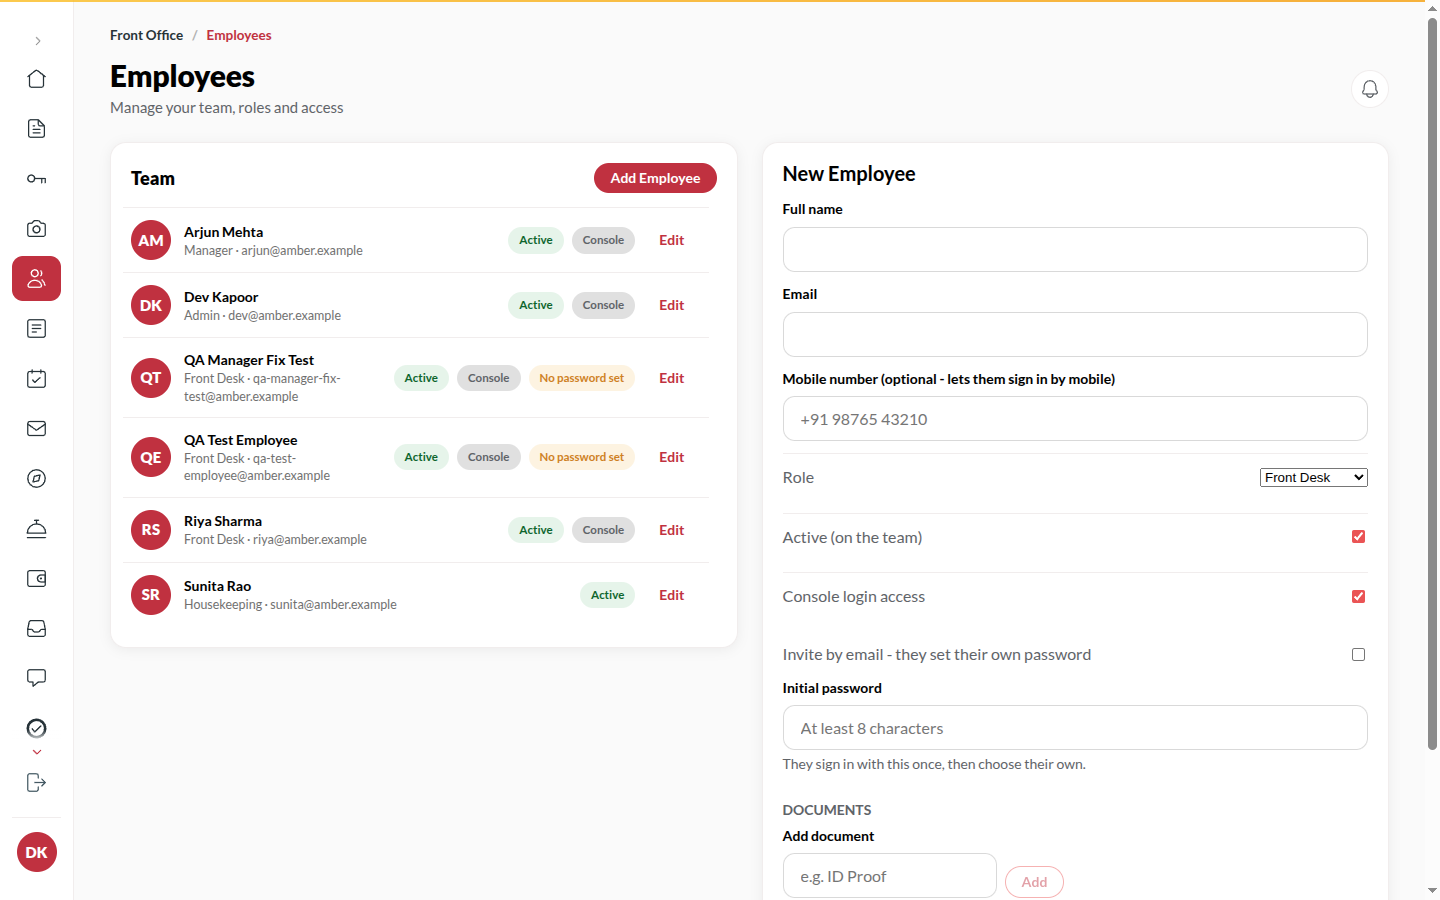The width and height of the screenshot is (1440, 900).
Task: Click into the Full name field
Action: coord(1075,249)
